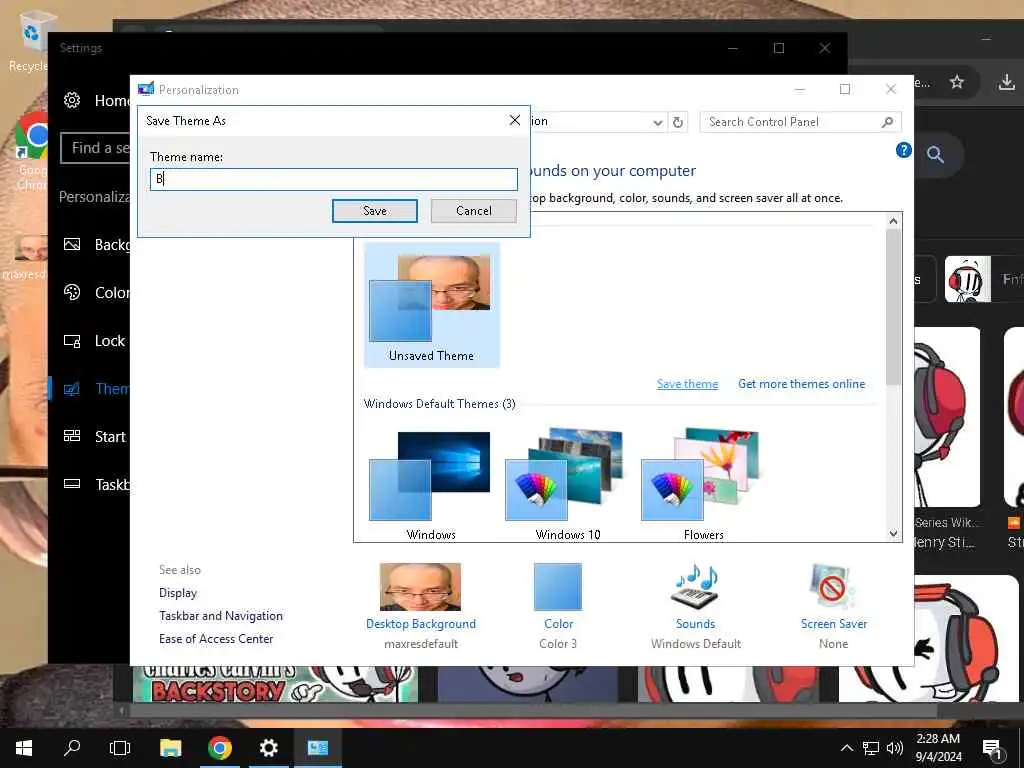The image size is (1024, 768).
Task: Open Task View on the taskbar
Action: (120, 748)
